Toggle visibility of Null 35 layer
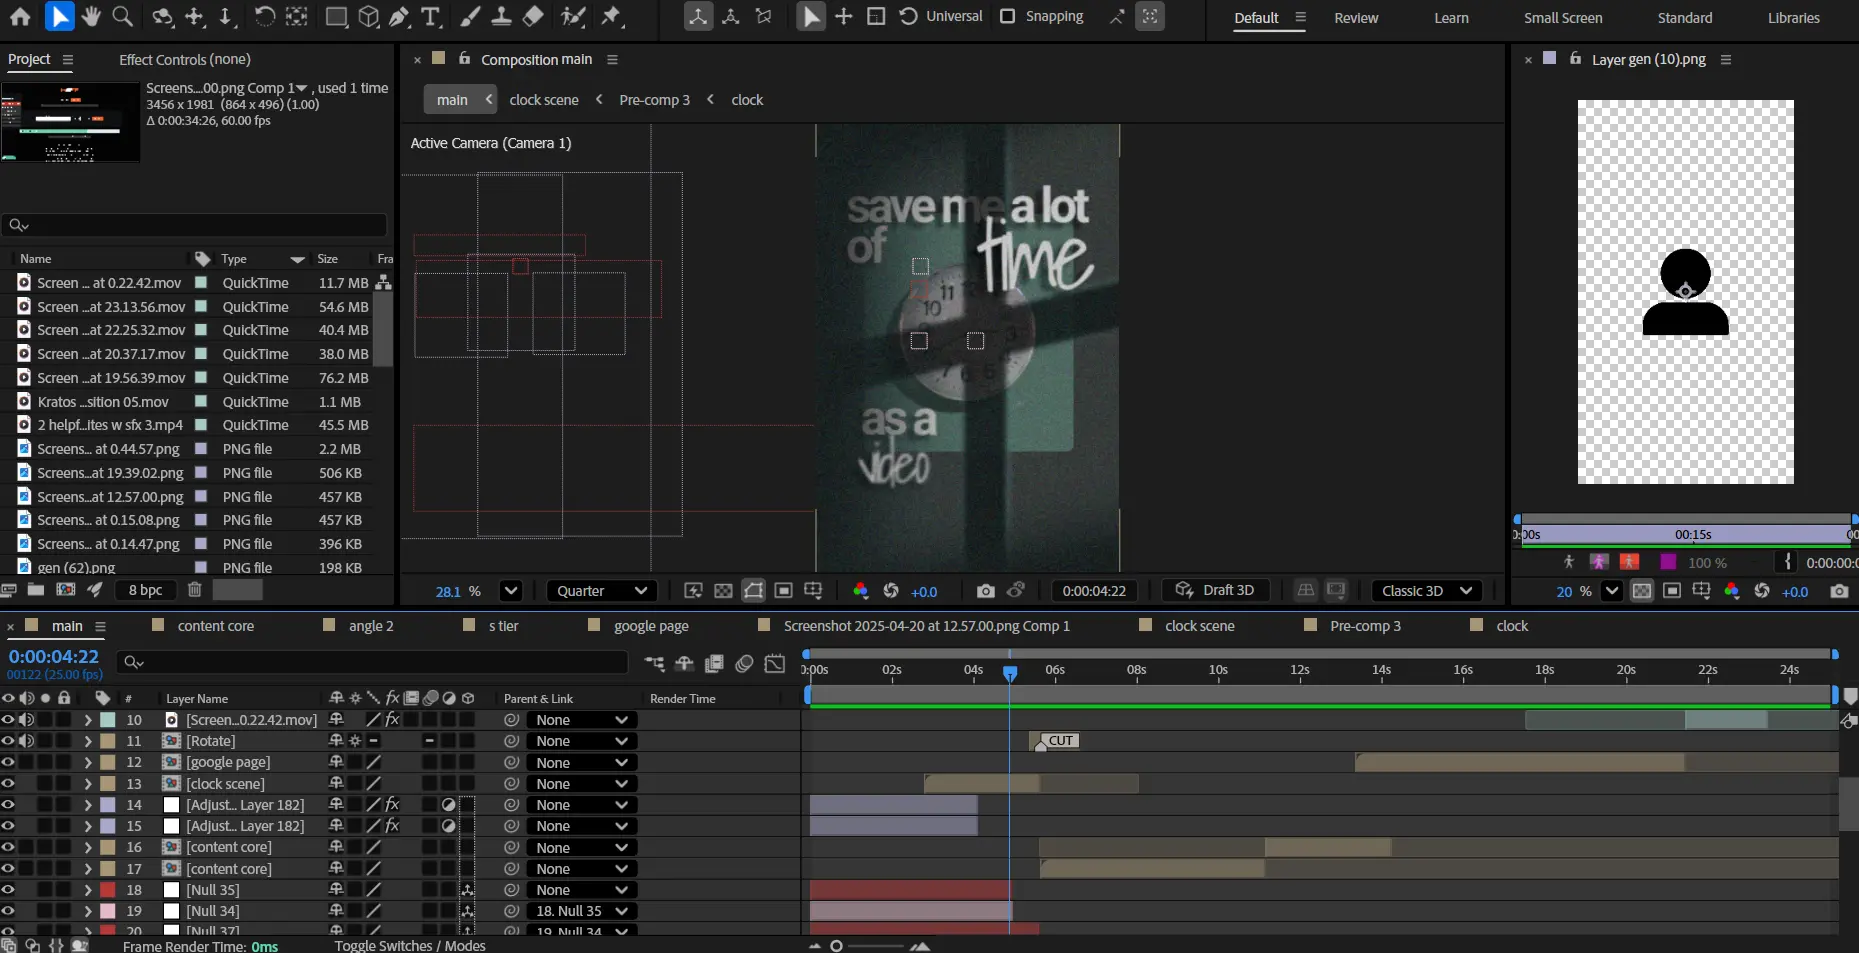The width and height of the screenshot is (1859, 953). (x=8, y=890)
